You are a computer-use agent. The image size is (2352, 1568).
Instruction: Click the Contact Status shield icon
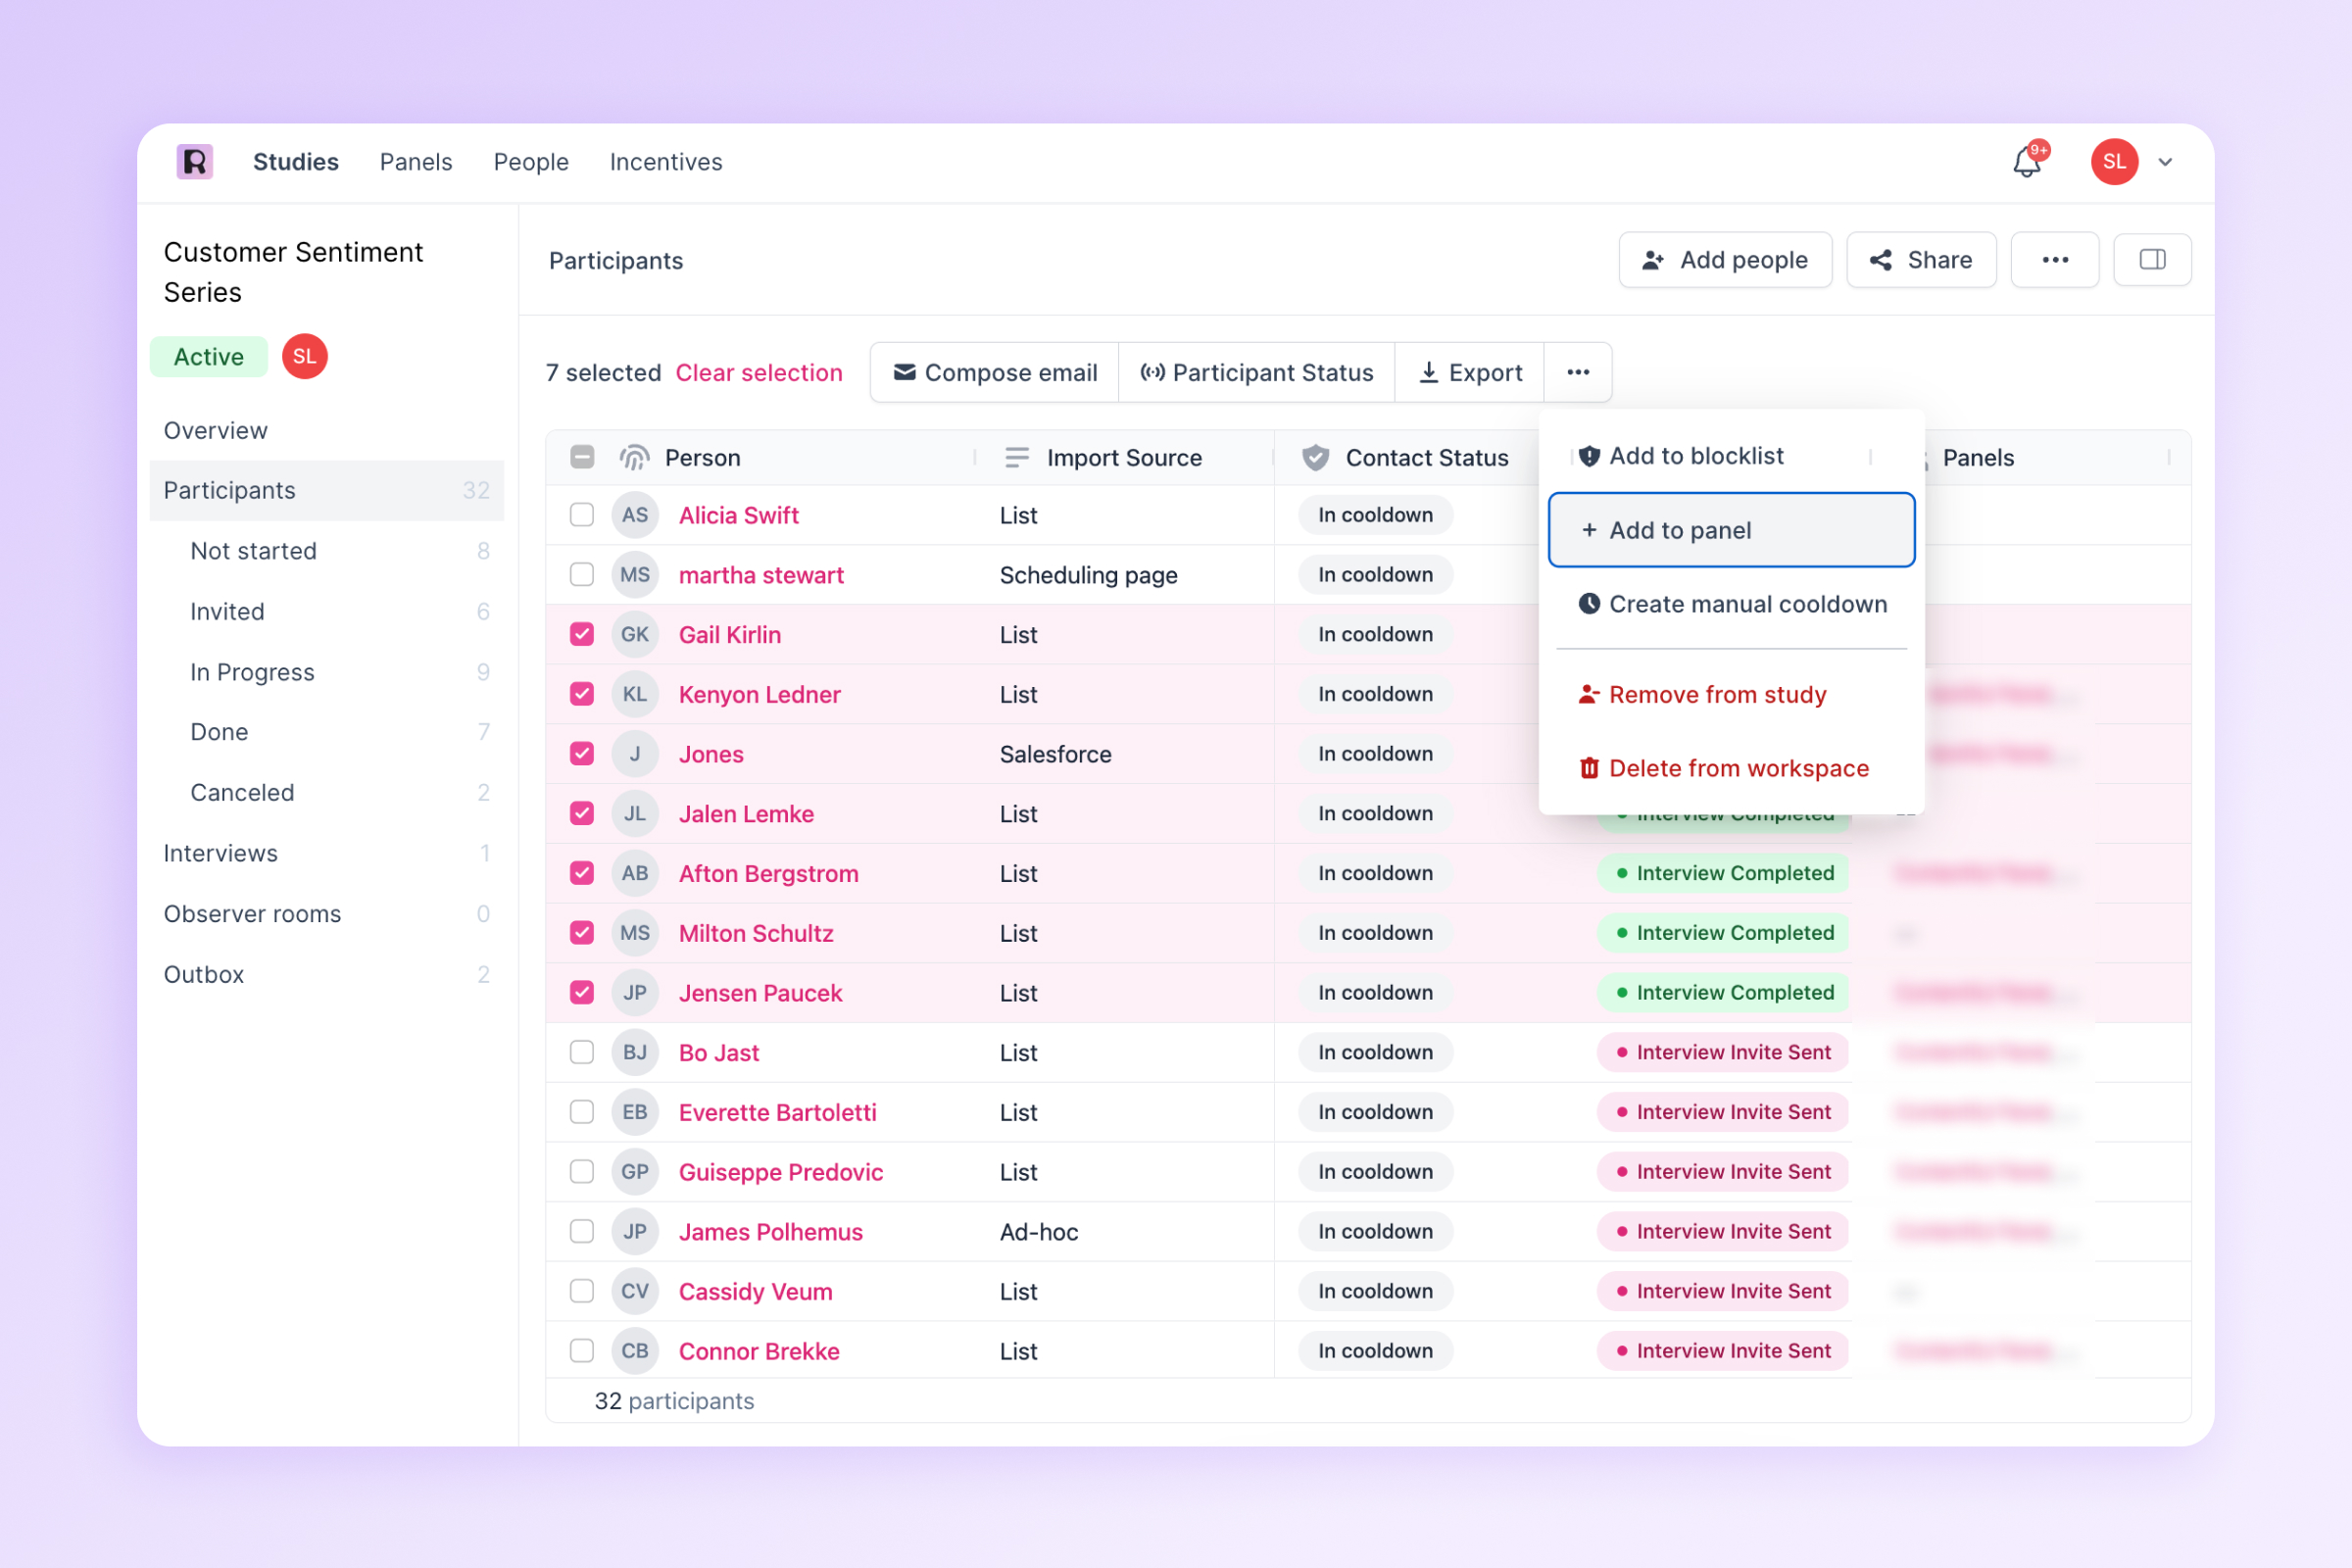1315,458
